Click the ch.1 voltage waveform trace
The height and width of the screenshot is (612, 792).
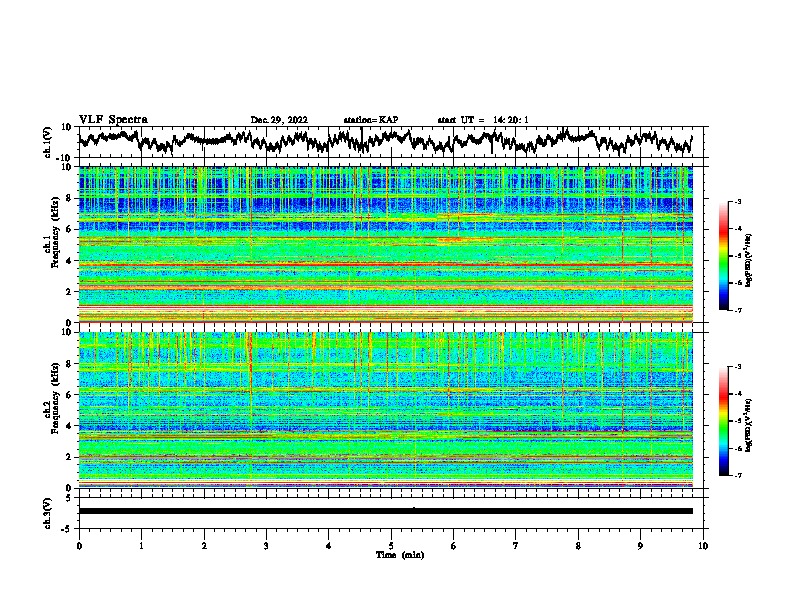tap(385, 141)
